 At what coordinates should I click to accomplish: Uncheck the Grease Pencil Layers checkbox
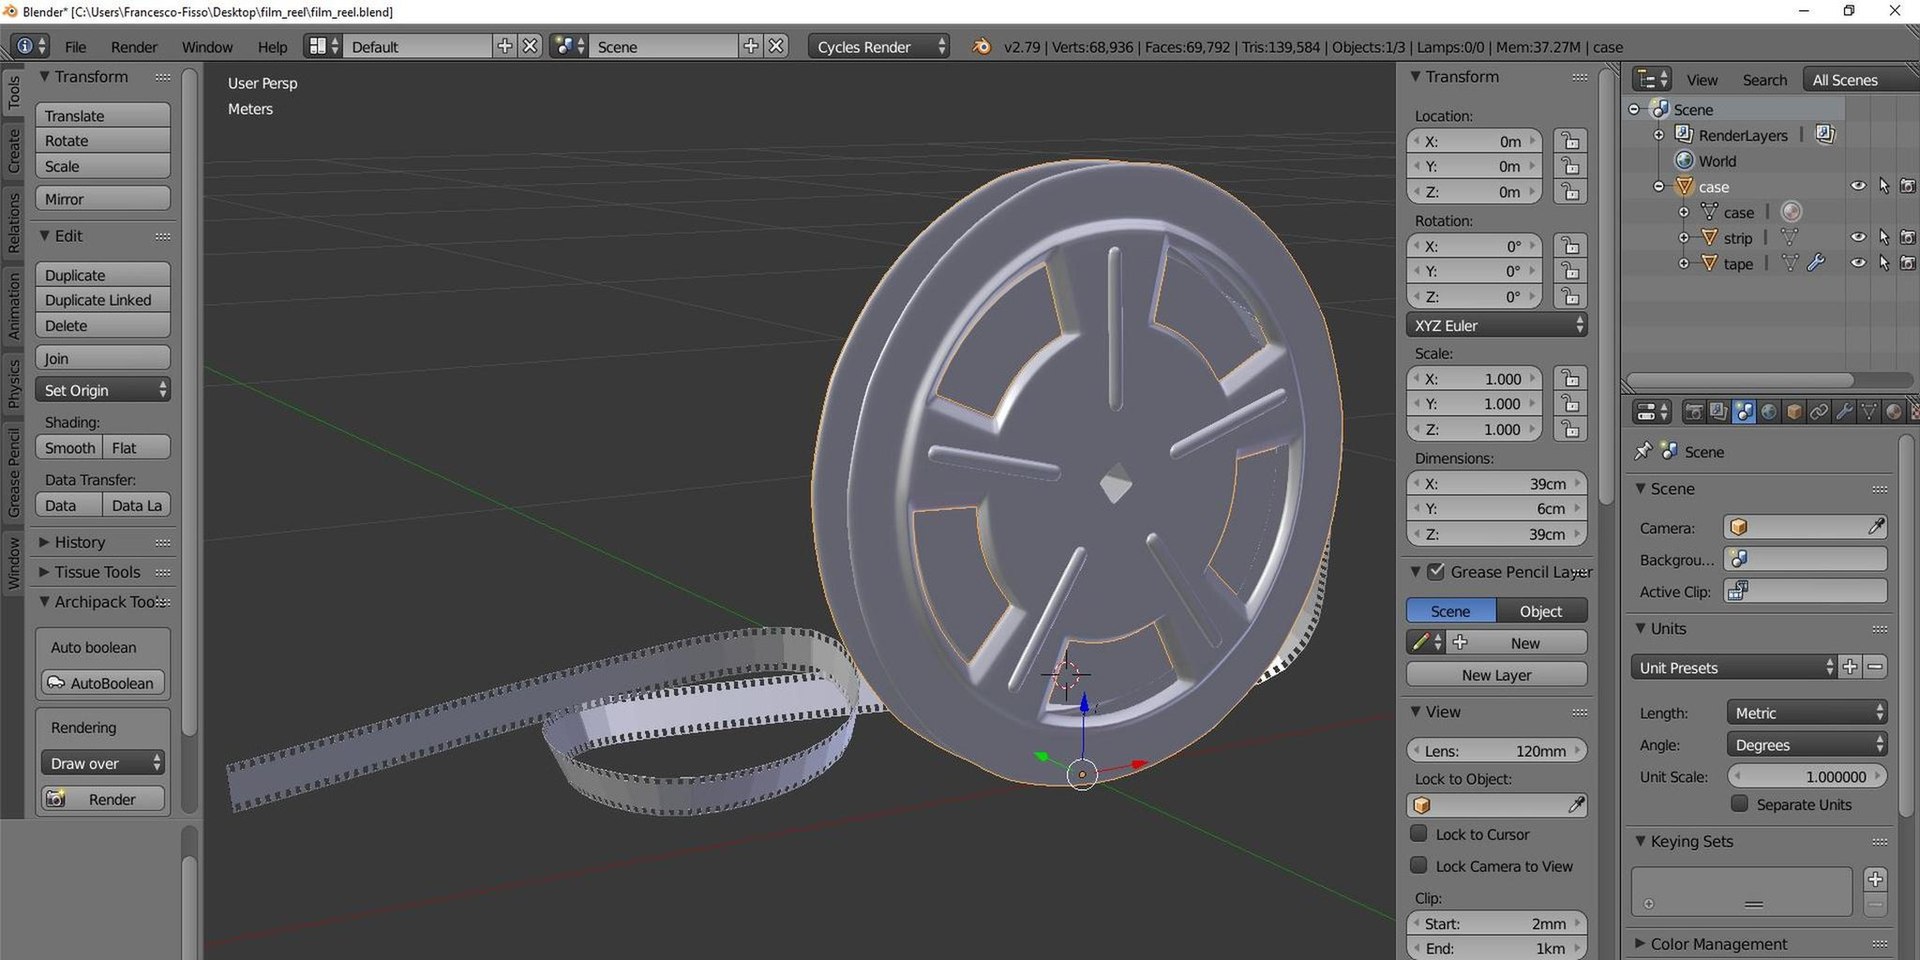pyautogui.click(x=1436, y=571)
